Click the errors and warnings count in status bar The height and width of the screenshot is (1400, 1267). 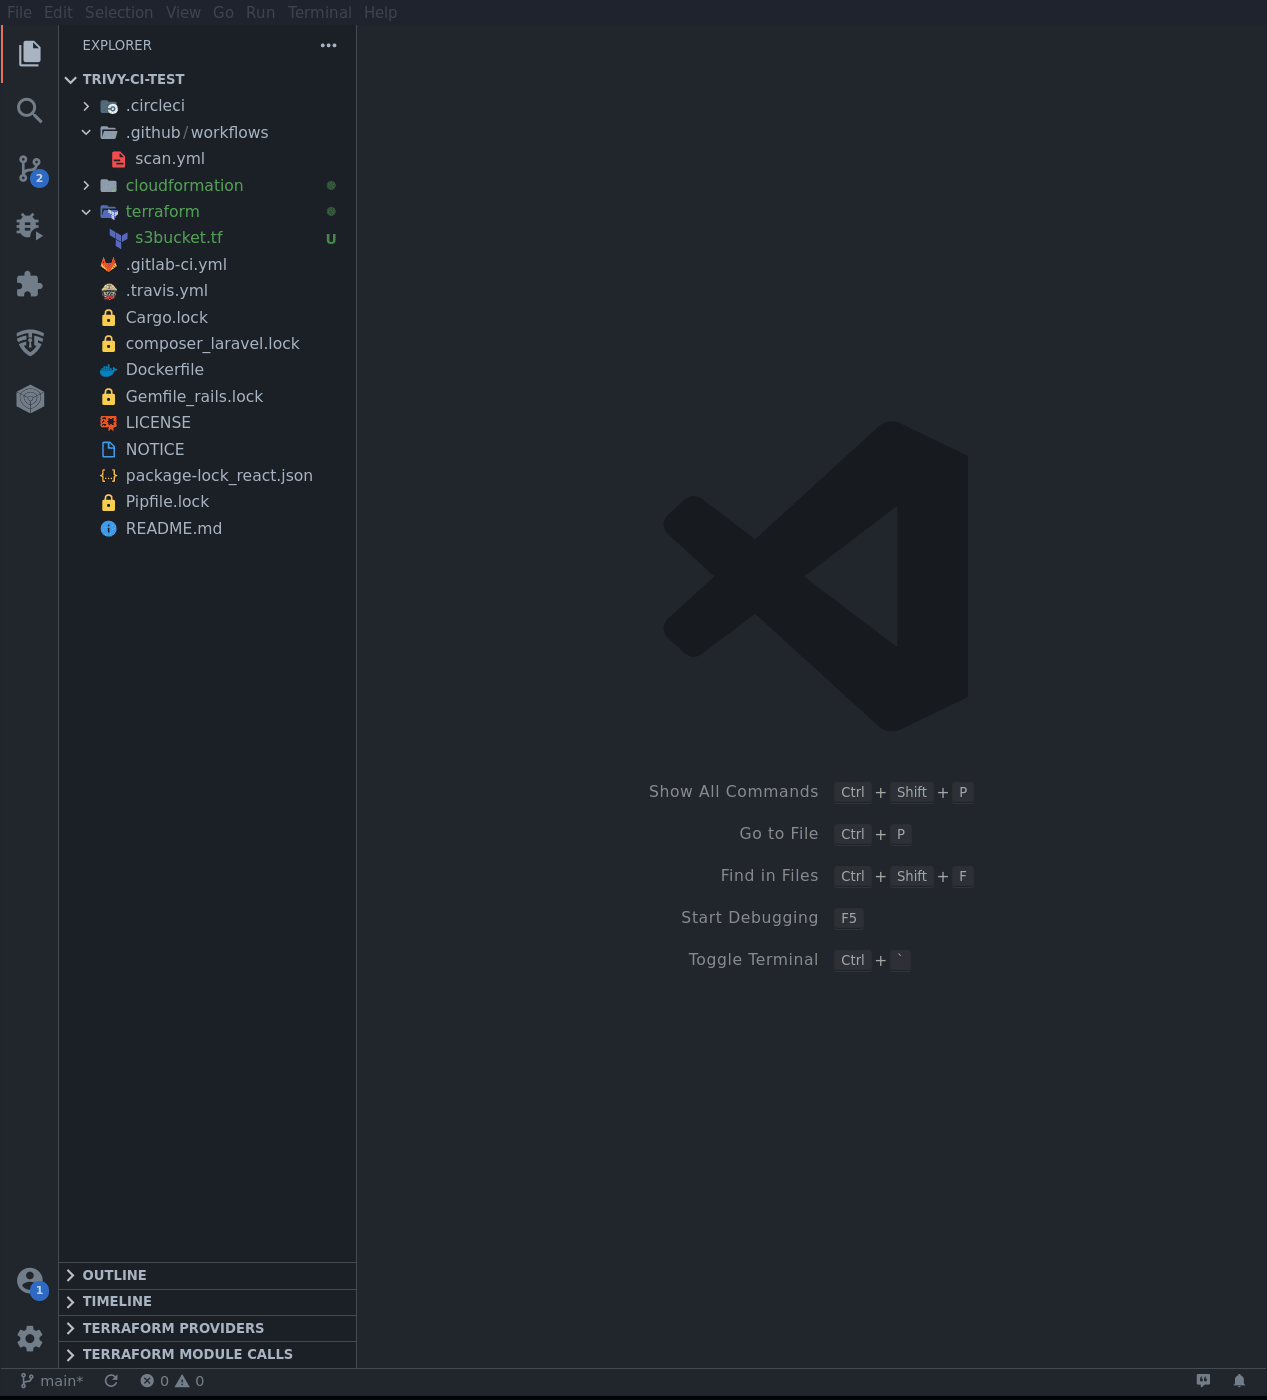172,1381
